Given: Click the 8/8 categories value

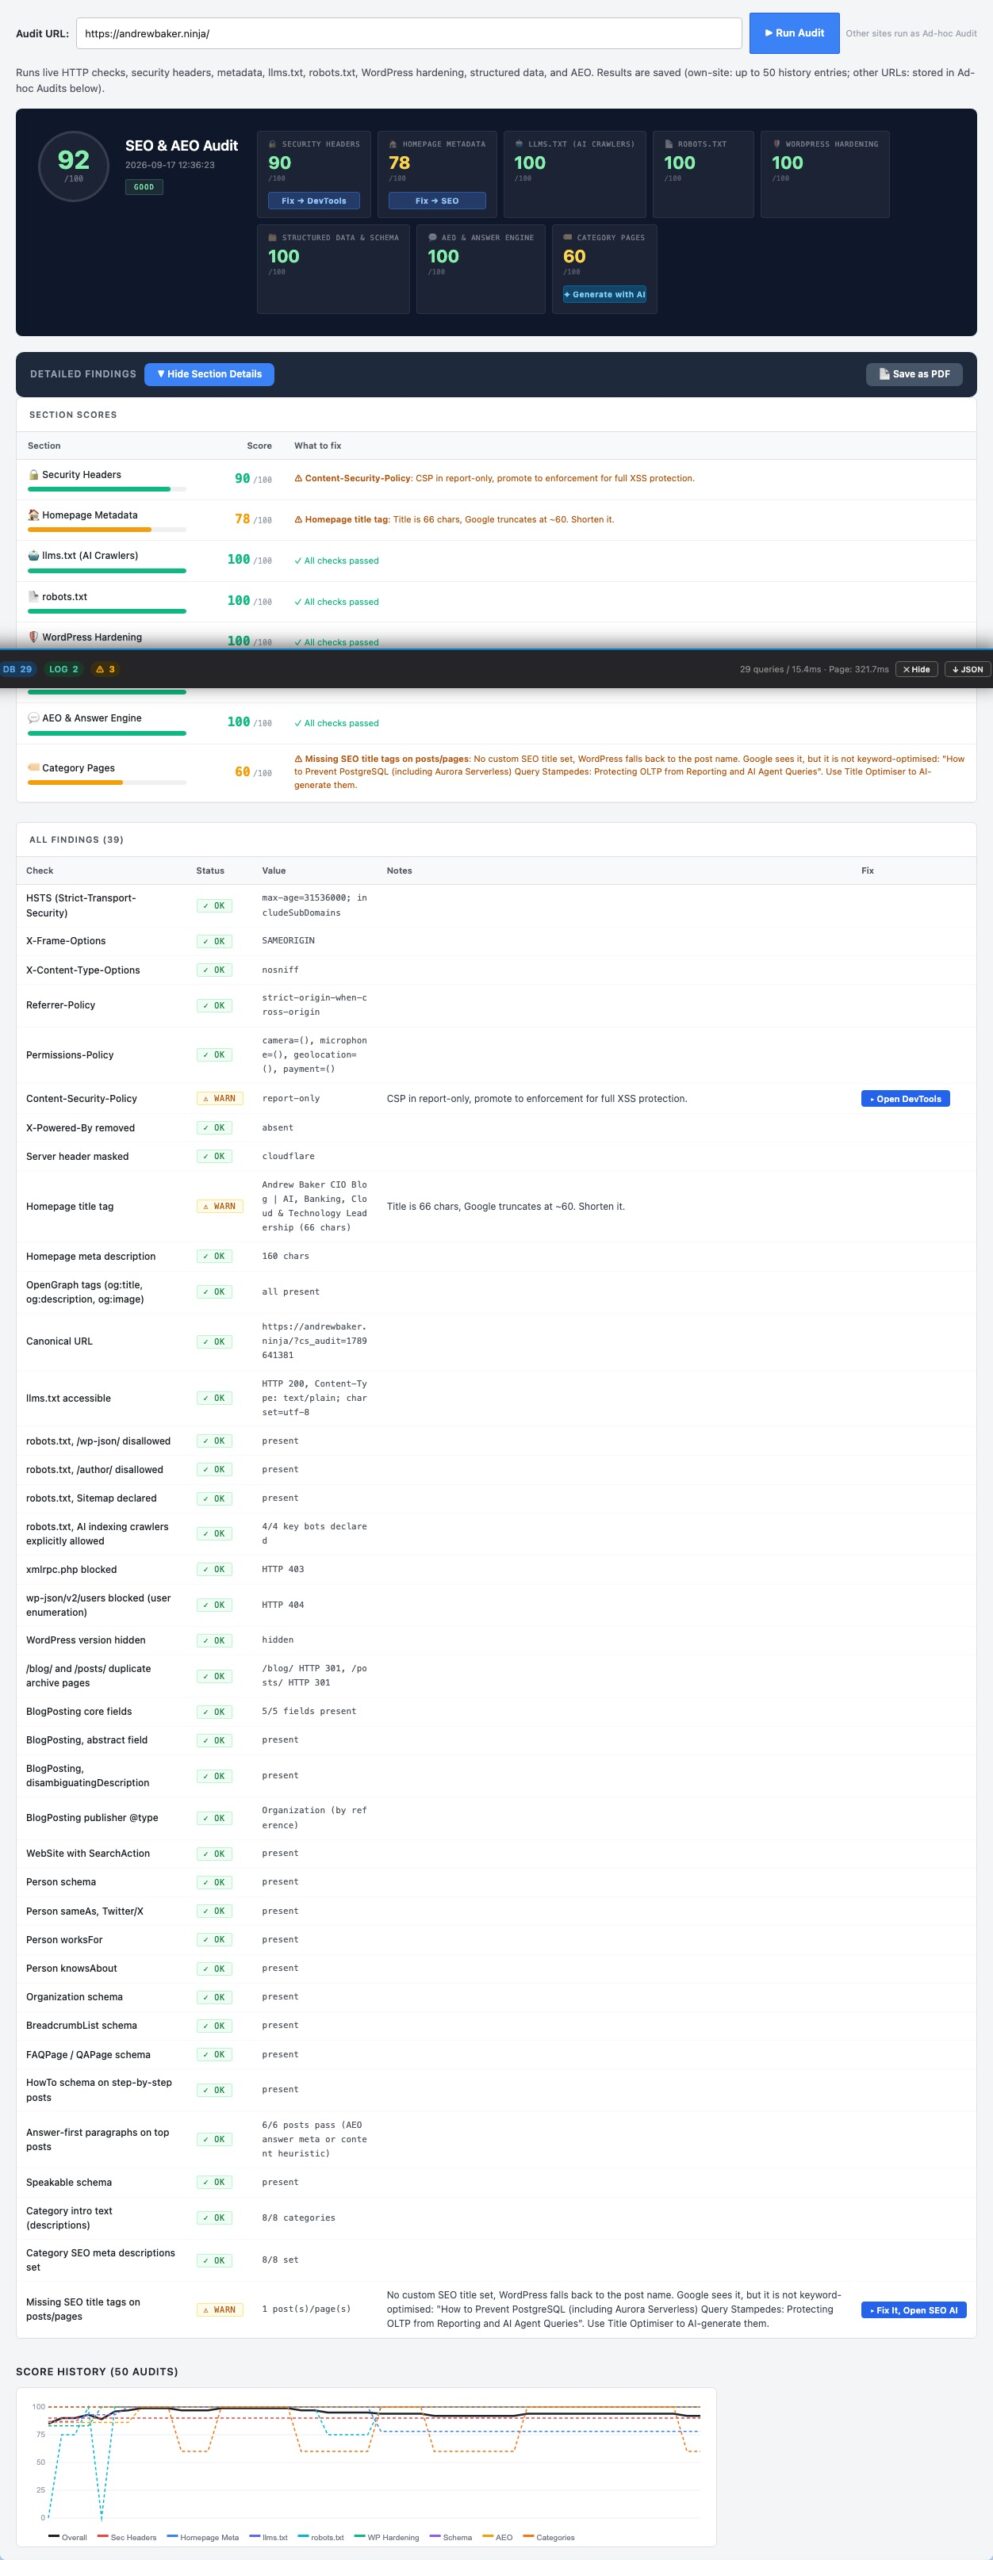Looking at the screenshot, I should pyautogui.click(x=298, y=2218).
